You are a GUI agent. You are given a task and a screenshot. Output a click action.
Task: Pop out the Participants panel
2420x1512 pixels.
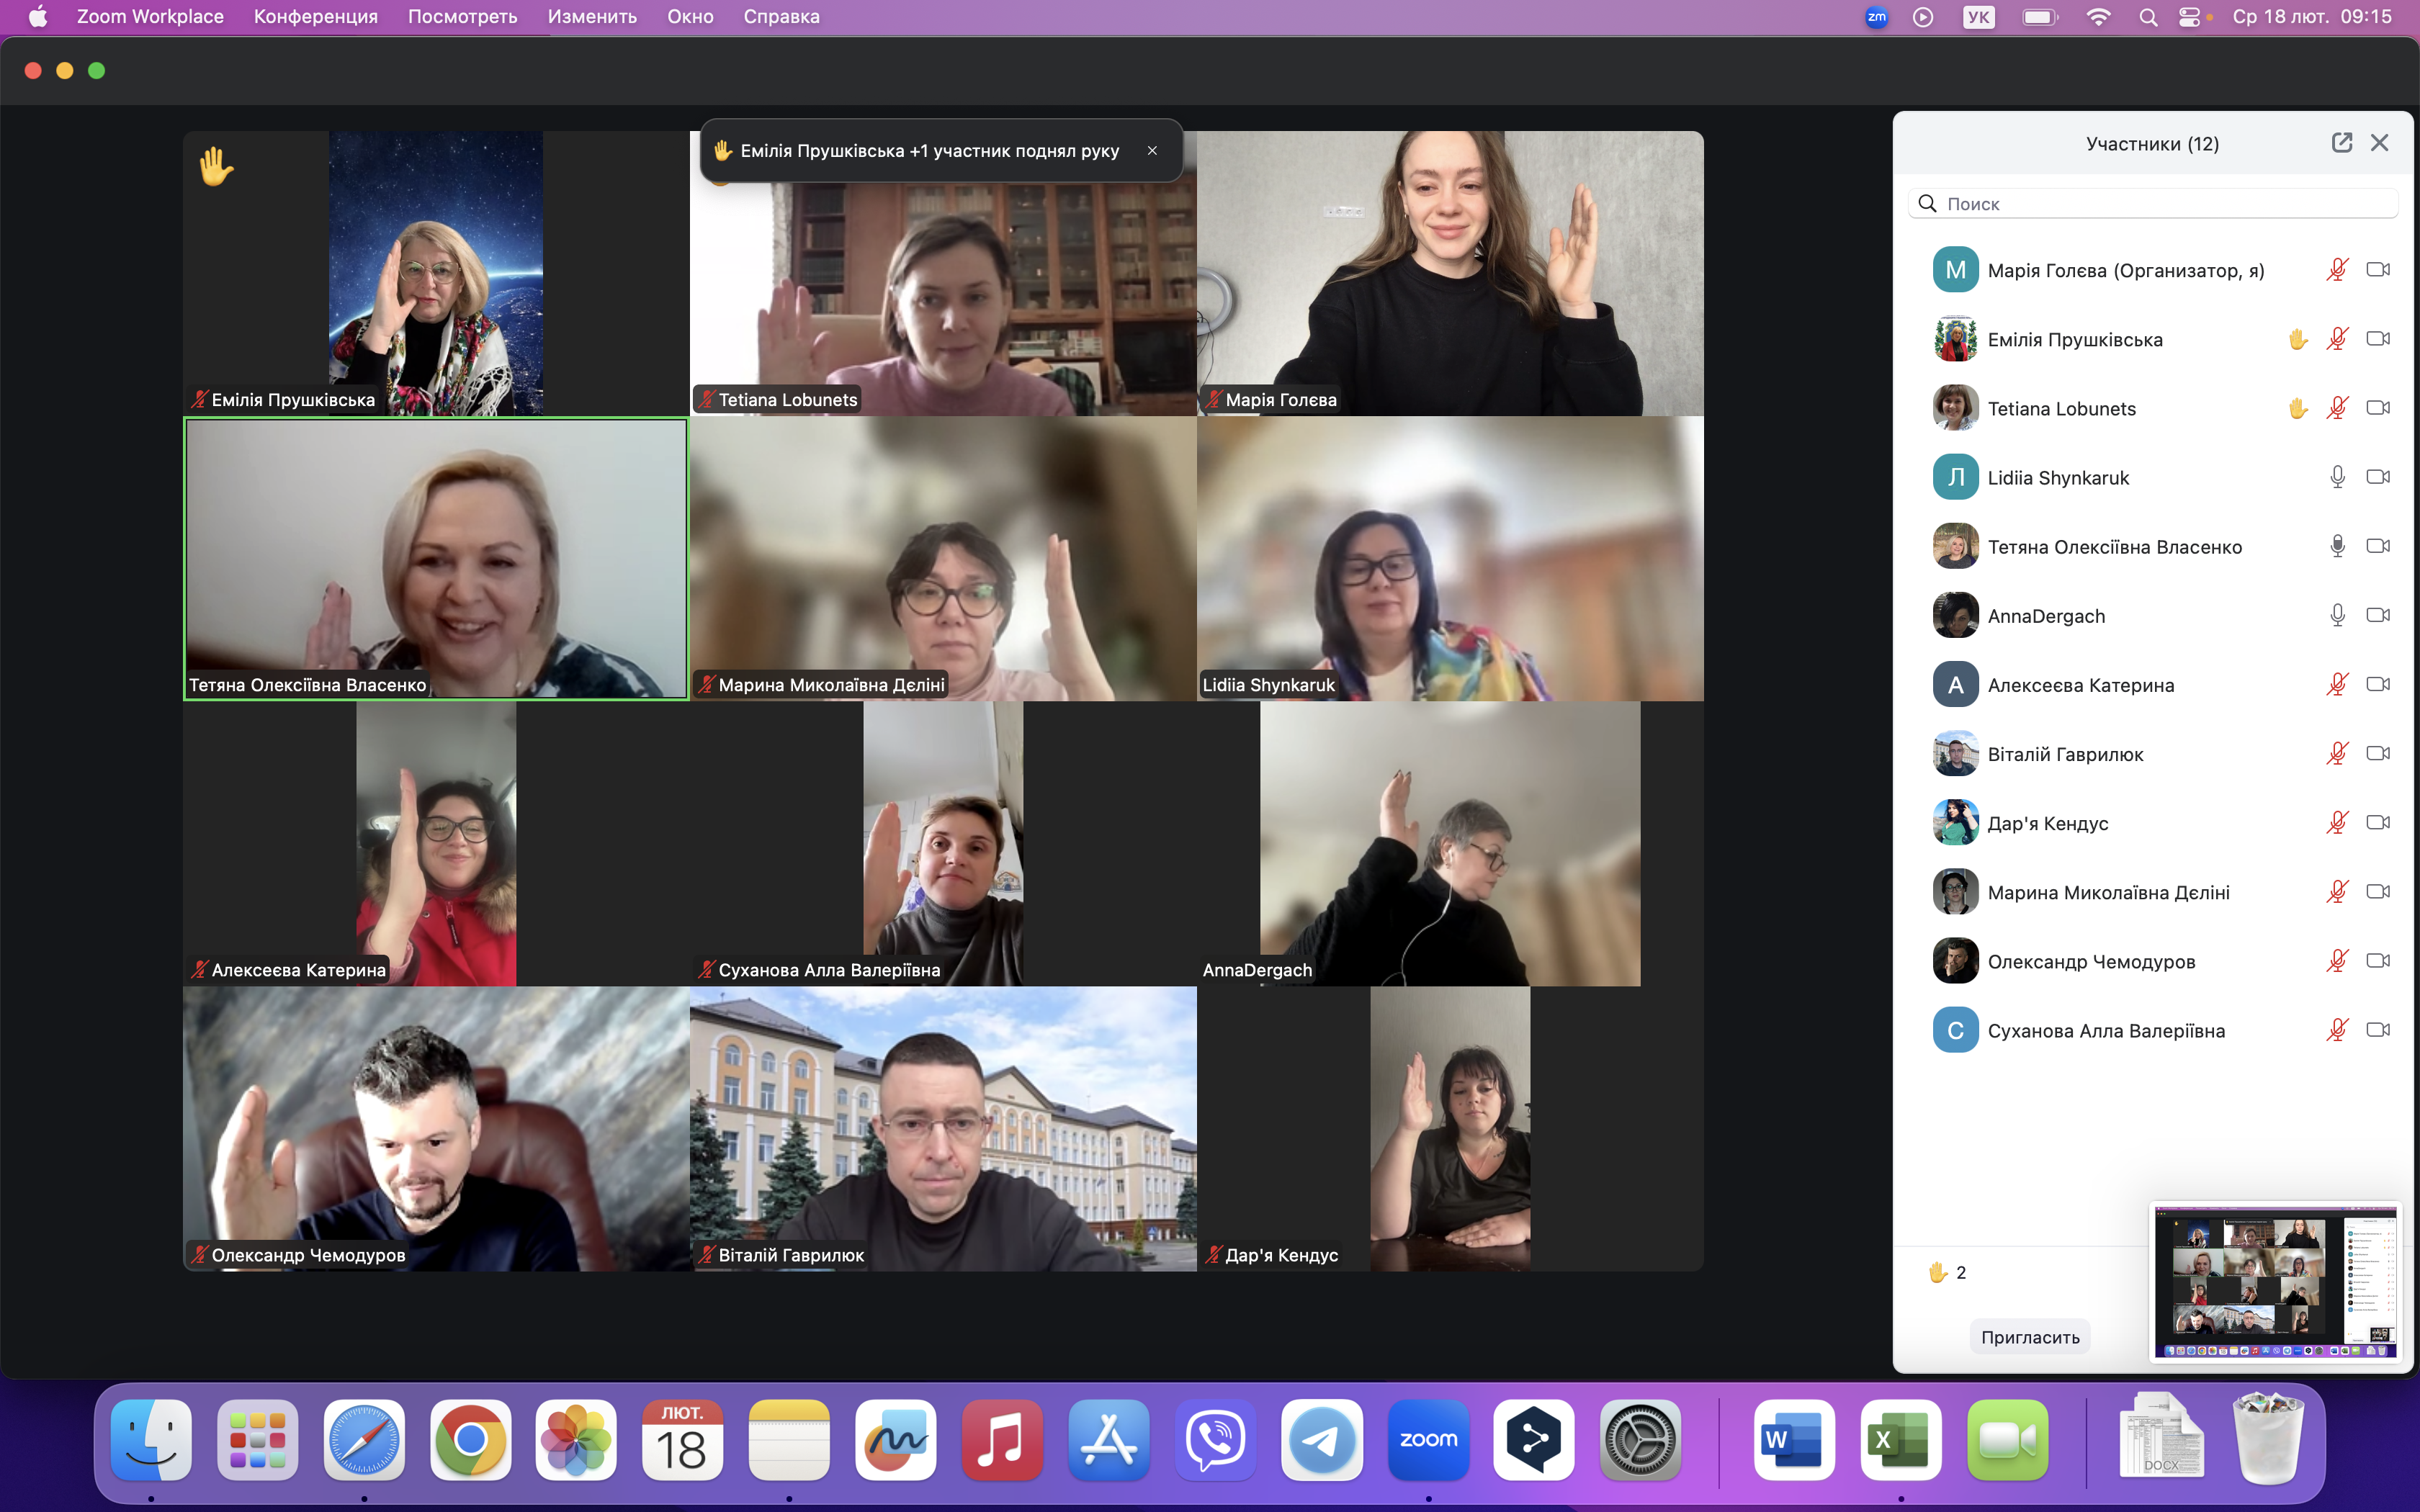2341,143
